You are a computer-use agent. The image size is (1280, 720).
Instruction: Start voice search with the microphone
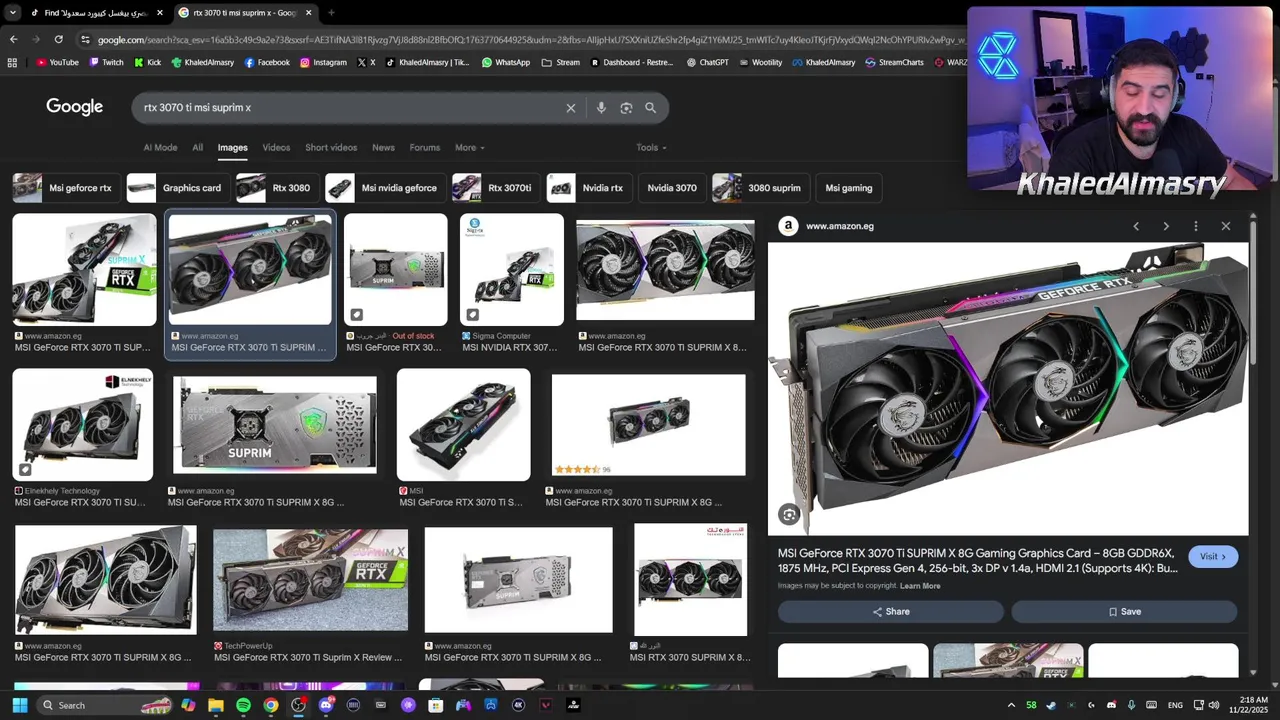click(x=601, y=108)
